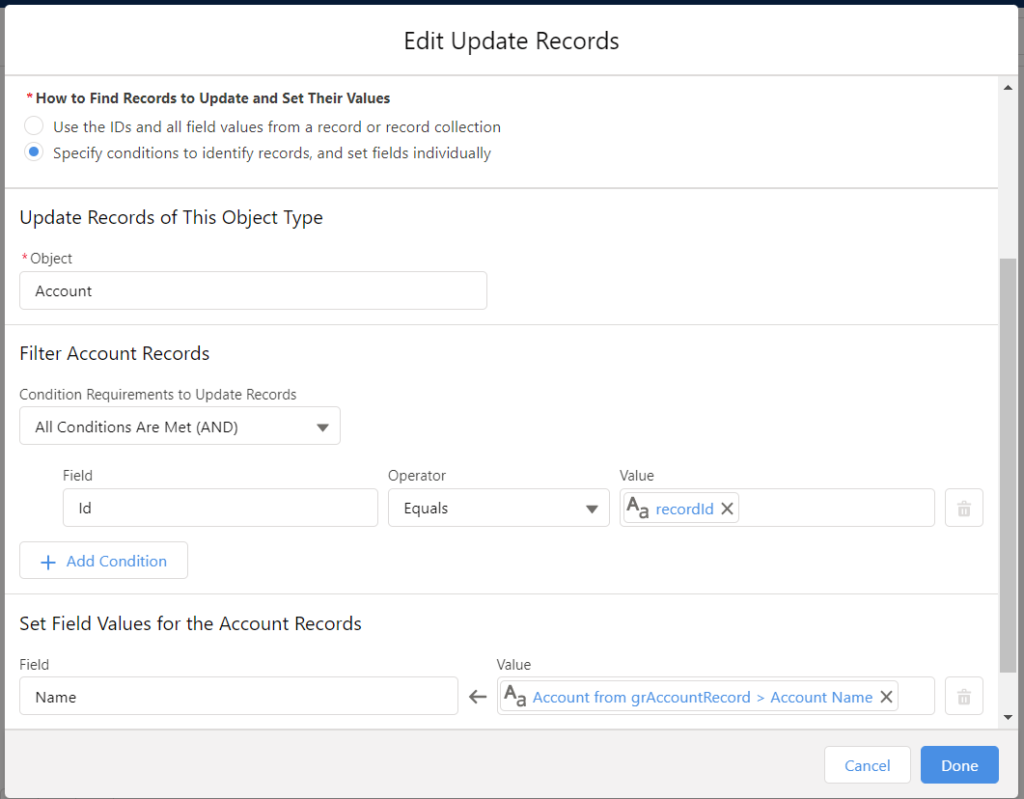Remove the recordId value pill
This screenshot has width=1024, height=799.
tap(727, 509)
